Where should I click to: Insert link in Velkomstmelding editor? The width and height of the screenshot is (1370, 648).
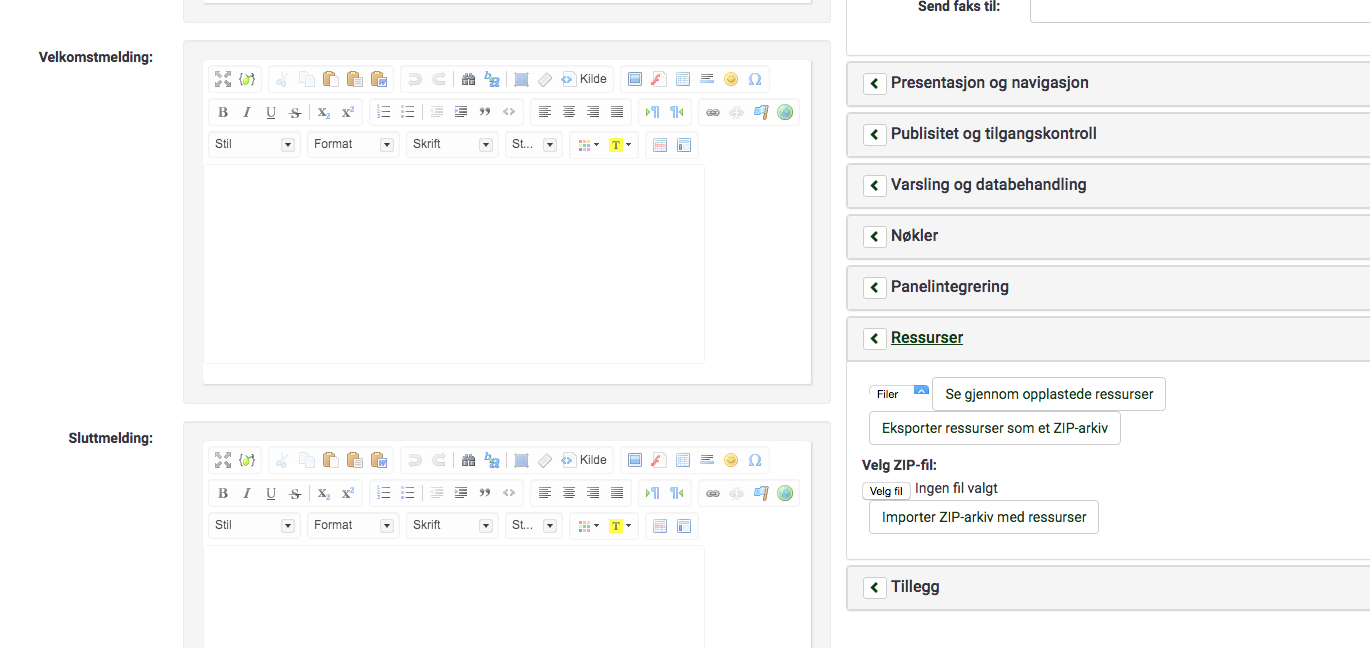(x=713, y=112)
